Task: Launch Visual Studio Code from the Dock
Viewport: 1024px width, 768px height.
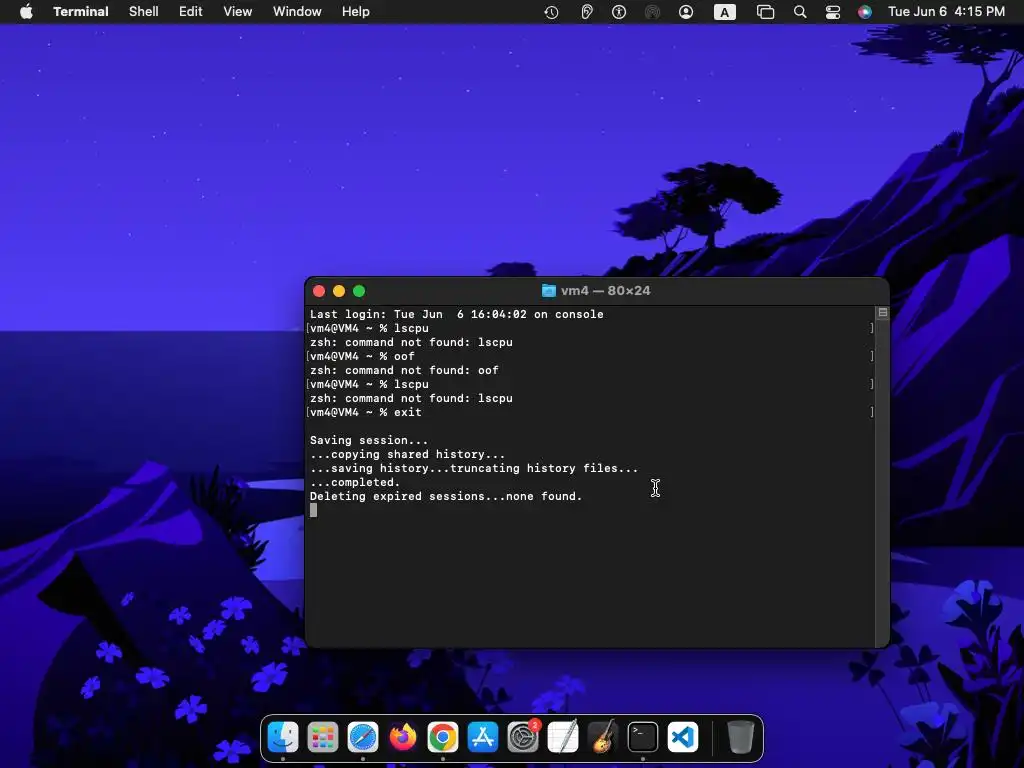Action: (683, 738)
